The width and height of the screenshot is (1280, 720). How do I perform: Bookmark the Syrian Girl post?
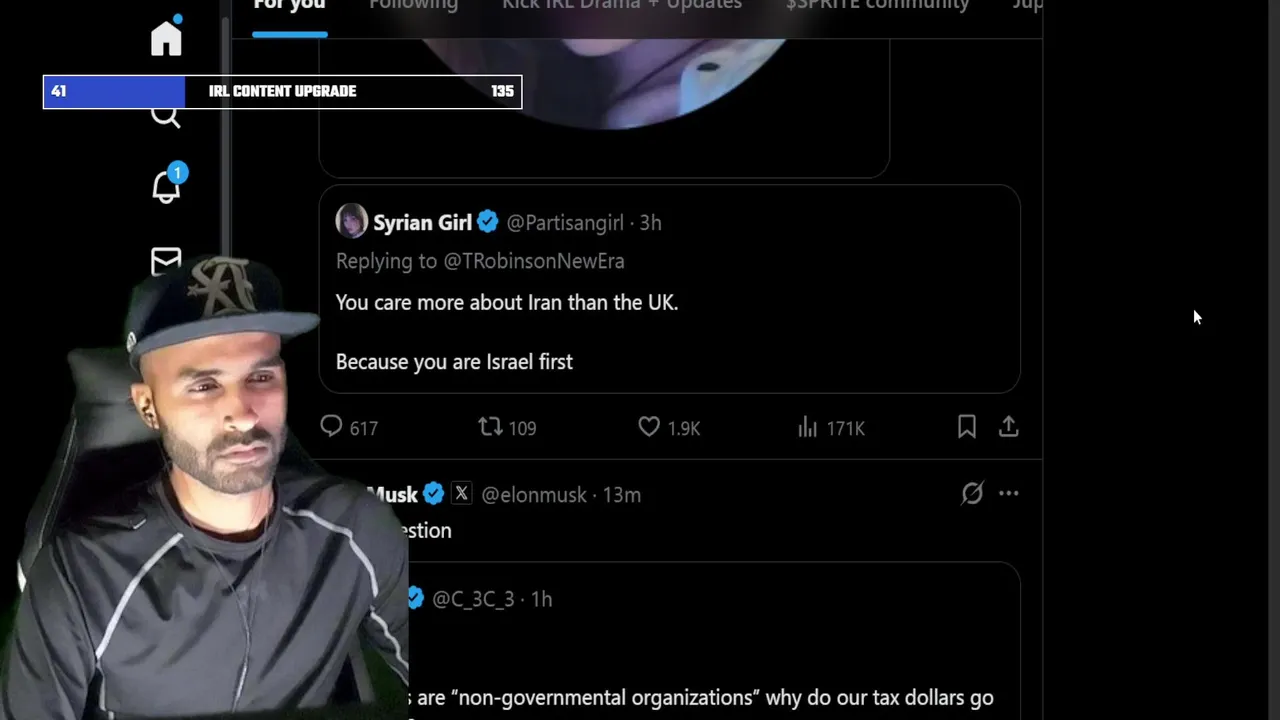pos(966,427)
